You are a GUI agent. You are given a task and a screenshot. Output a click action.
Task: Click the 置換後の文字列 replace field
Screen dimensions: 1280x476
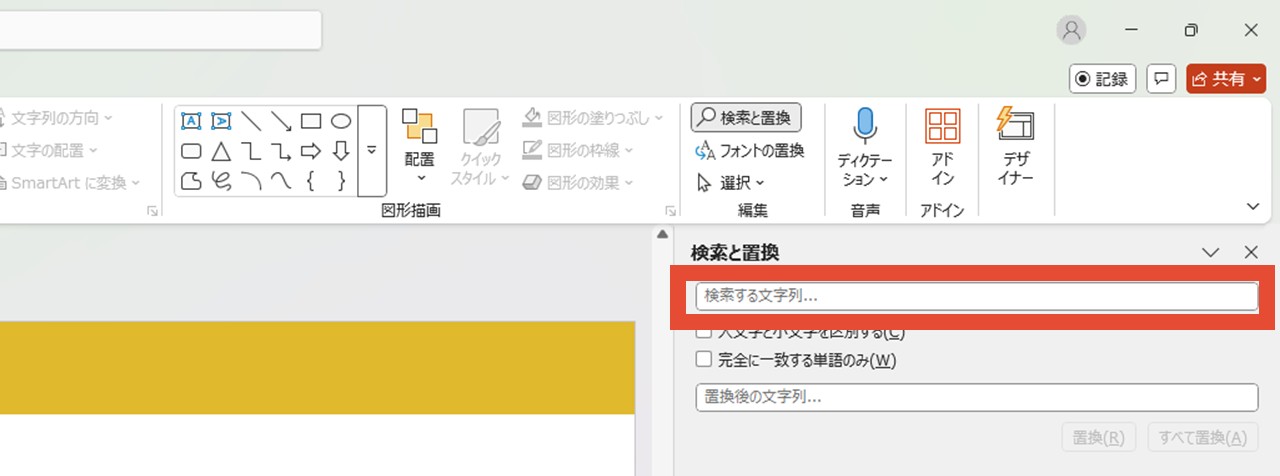(976, 397)
